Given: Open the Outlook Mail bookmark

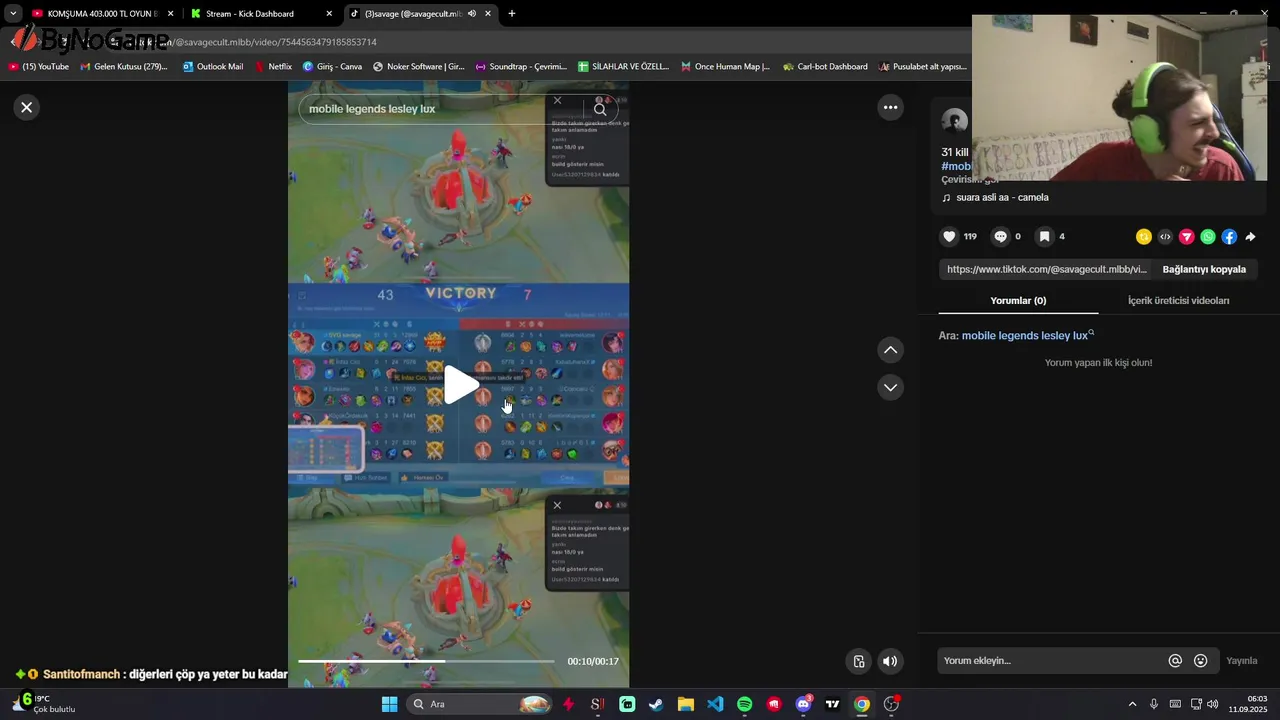Looking at the screenshot, I should 212,67.
